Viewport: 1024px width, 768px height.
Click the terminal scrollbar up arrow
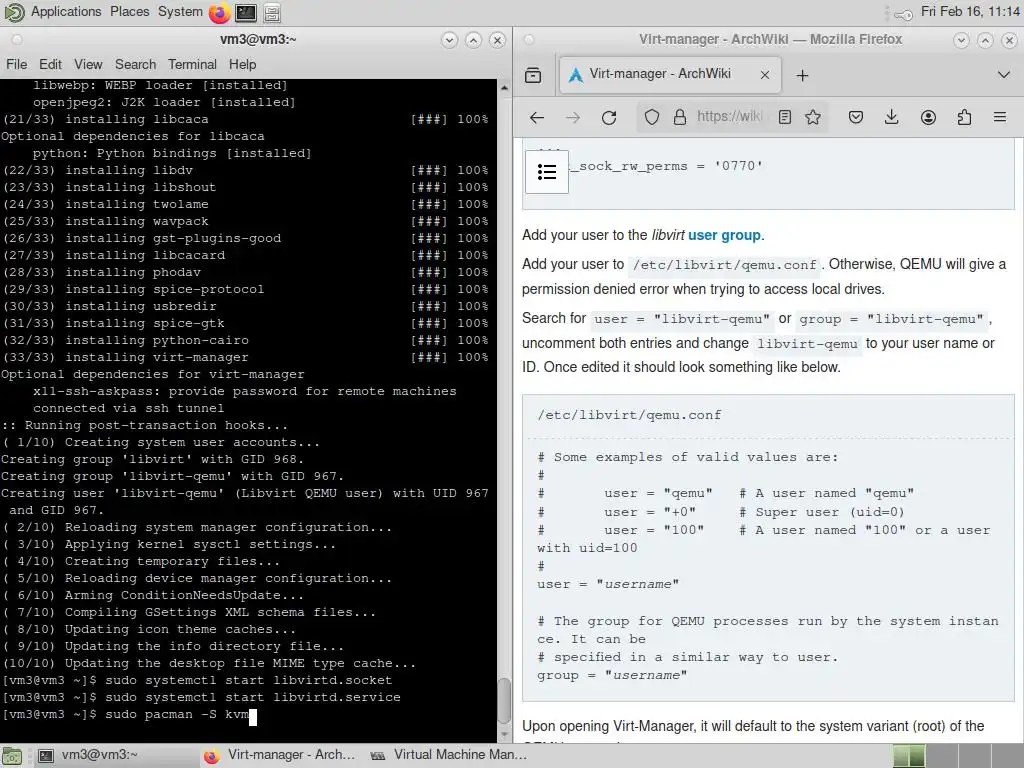tap(504, 87)
